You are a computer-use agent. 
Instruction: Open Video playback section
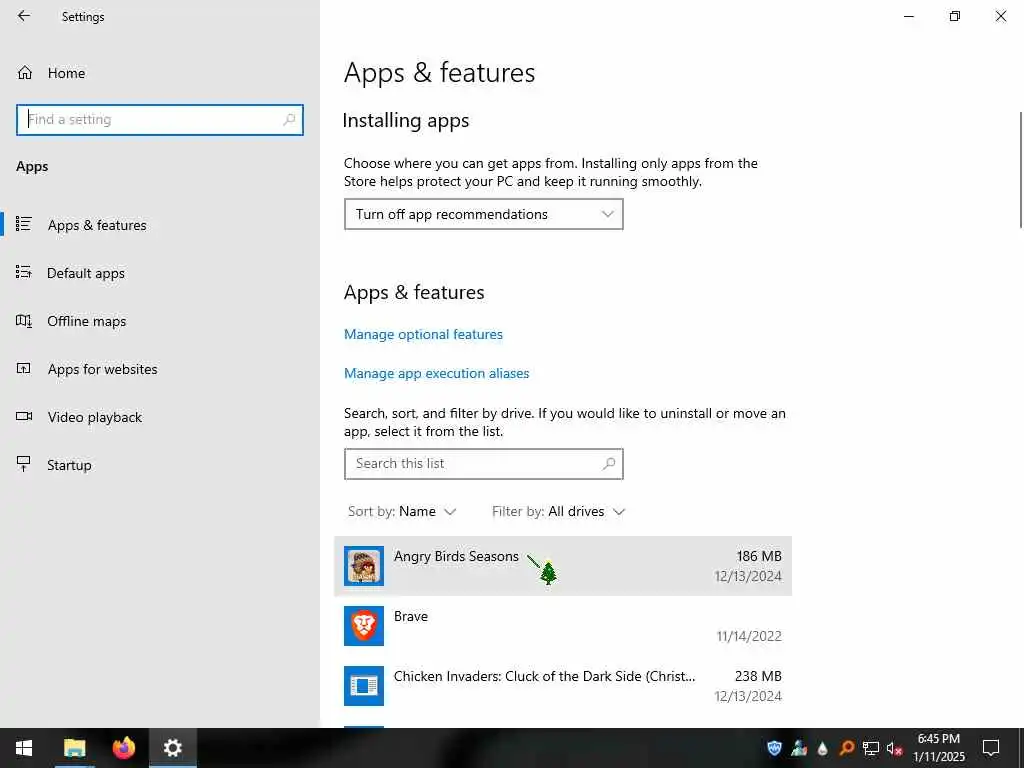tap(159, 417)
